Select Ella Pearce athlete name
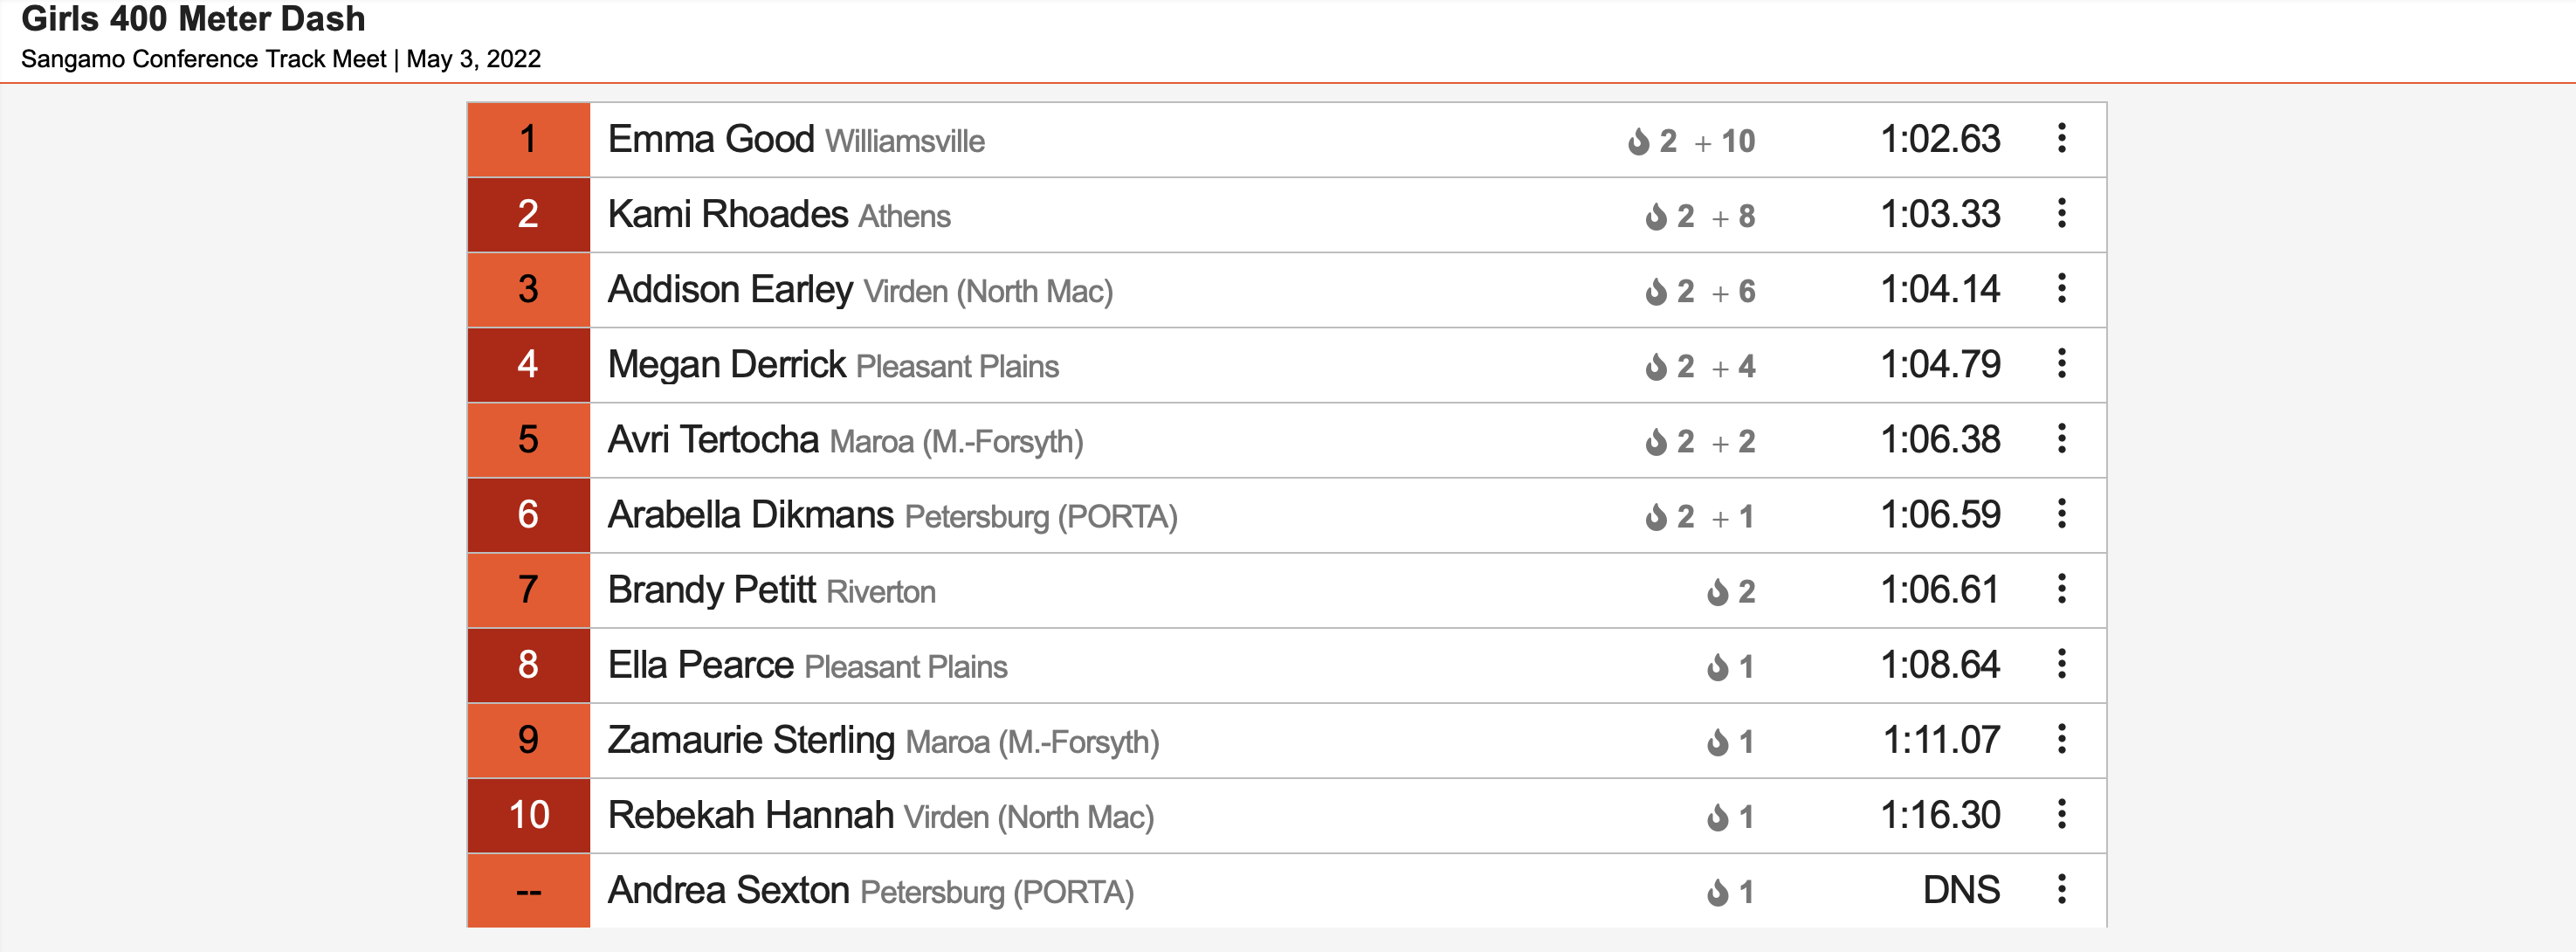The height and width of the screenshot is (952, 2576). click(x=700, y=665)
